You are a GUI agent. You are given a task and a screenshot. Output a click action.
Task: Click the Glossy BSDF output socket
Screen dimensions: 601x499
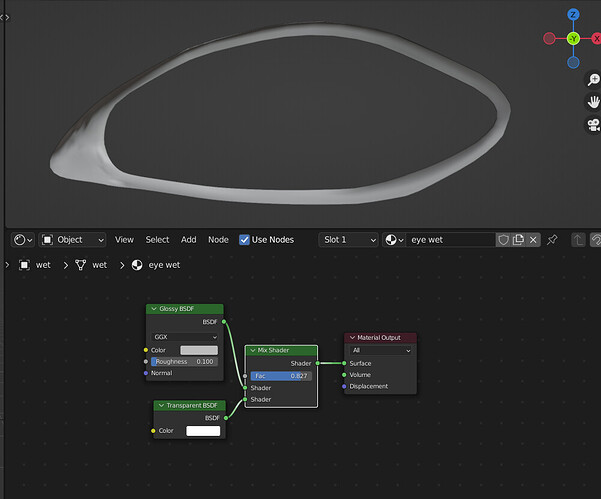(x=224, y=322)
